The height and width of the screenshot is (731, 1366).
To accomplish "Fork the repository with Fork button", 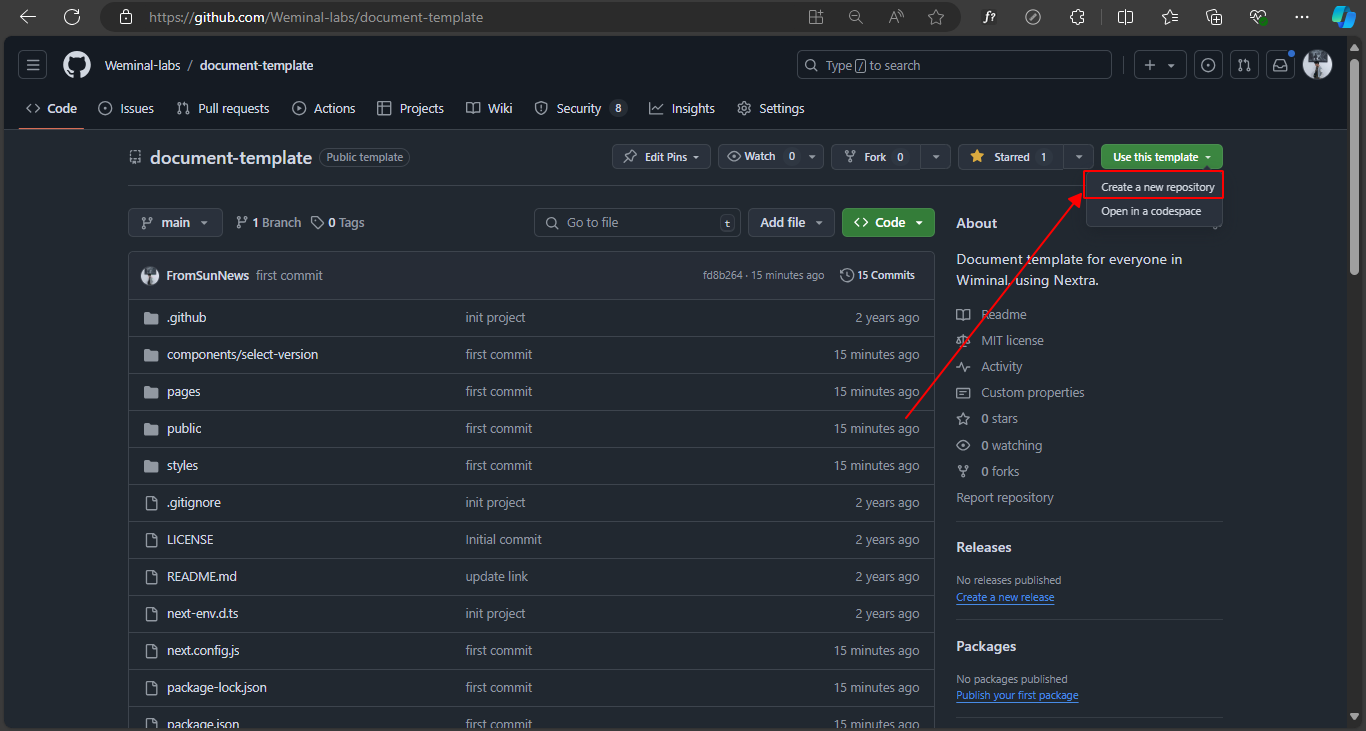I will [x=876, y=157].
